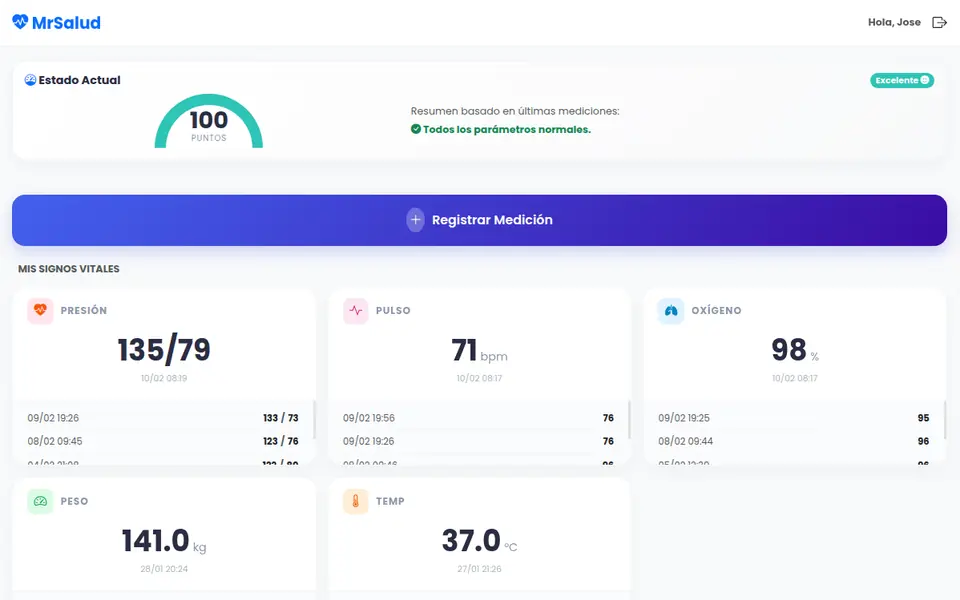Select the 09/02 19:56 pulse entry
960x600 pixels.
tap(478, 418)
